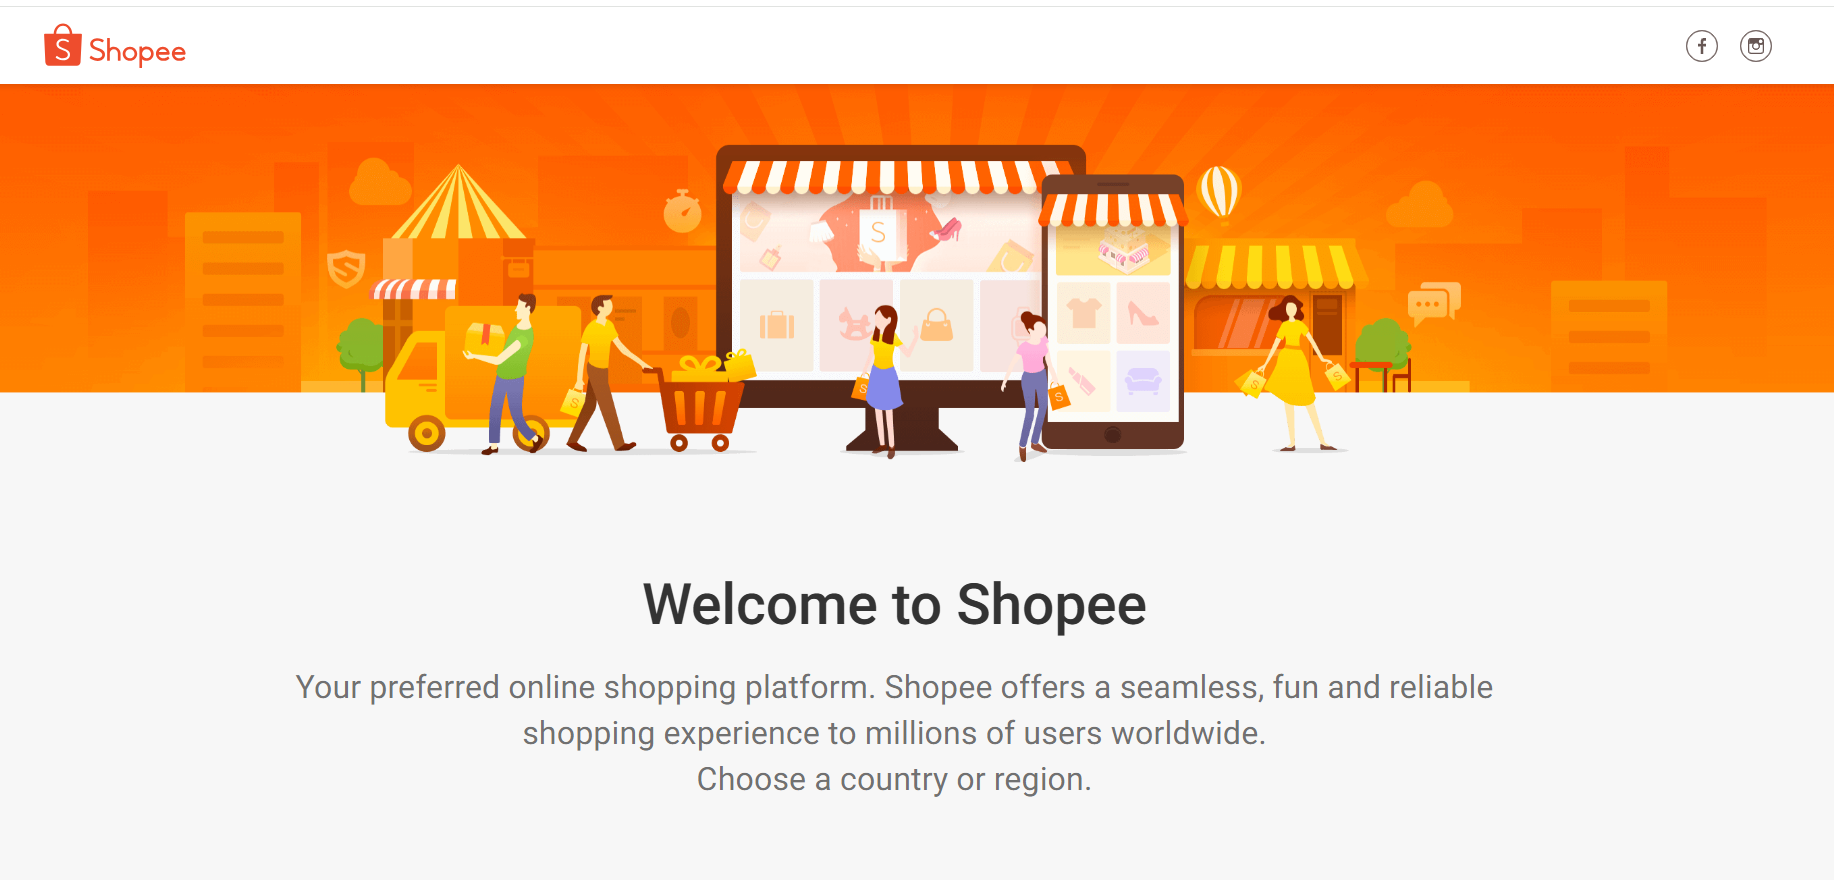
Task: Click the woman in the yellow dress
Action: (x=1294, y=372)
